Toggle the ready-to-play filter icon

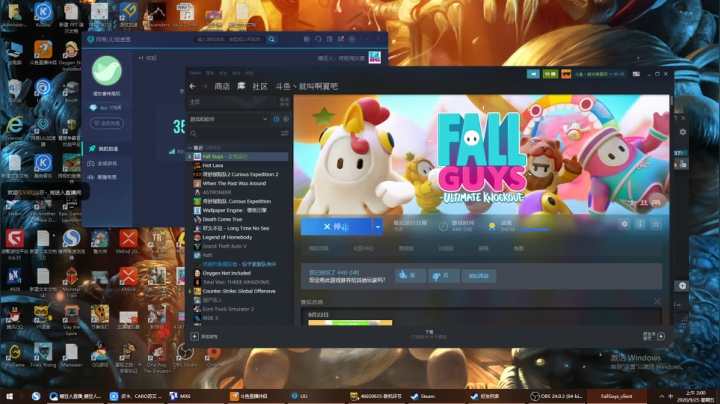[286, 119]
